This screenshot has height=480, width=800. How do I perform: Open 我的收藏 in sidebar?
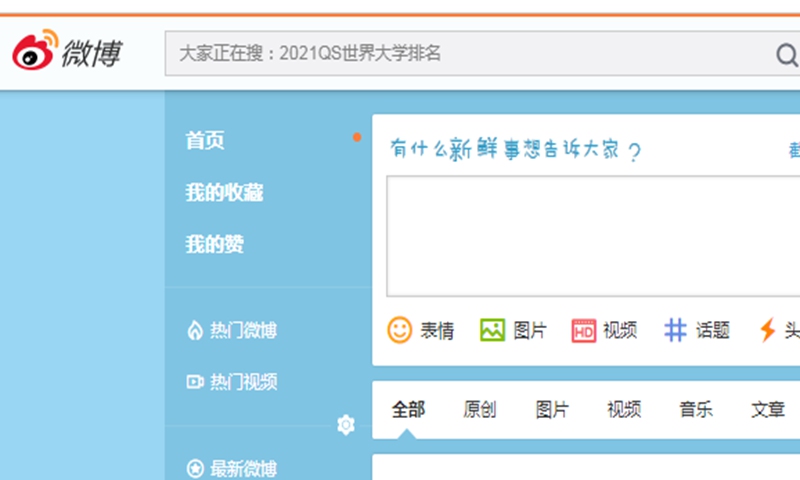(x=224, y=193)
